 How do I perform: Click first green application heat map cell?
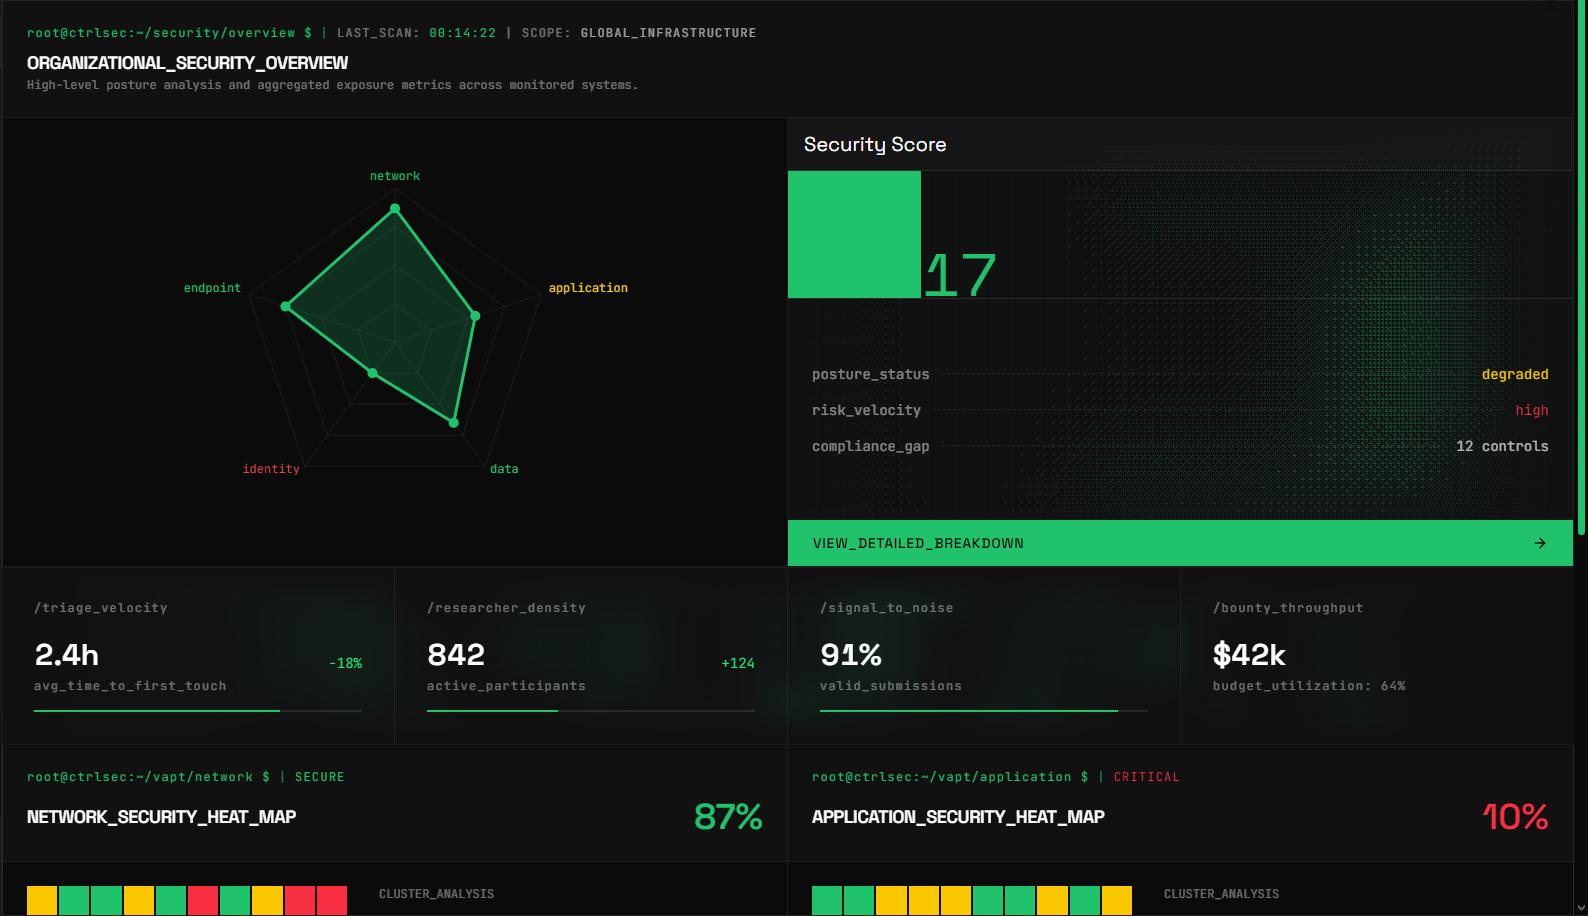(x=827, y=900)
